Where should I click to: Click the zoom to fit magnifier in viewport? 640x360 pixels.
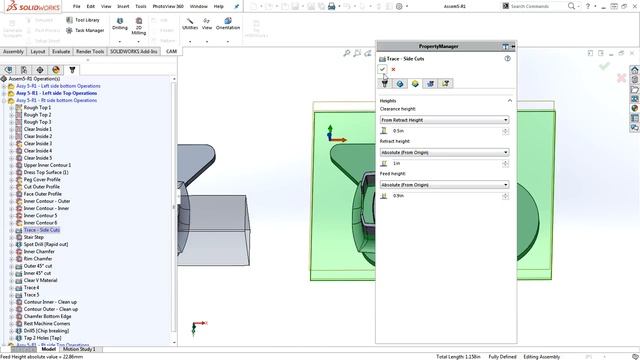pyautogui.click(x=347, y=53)
